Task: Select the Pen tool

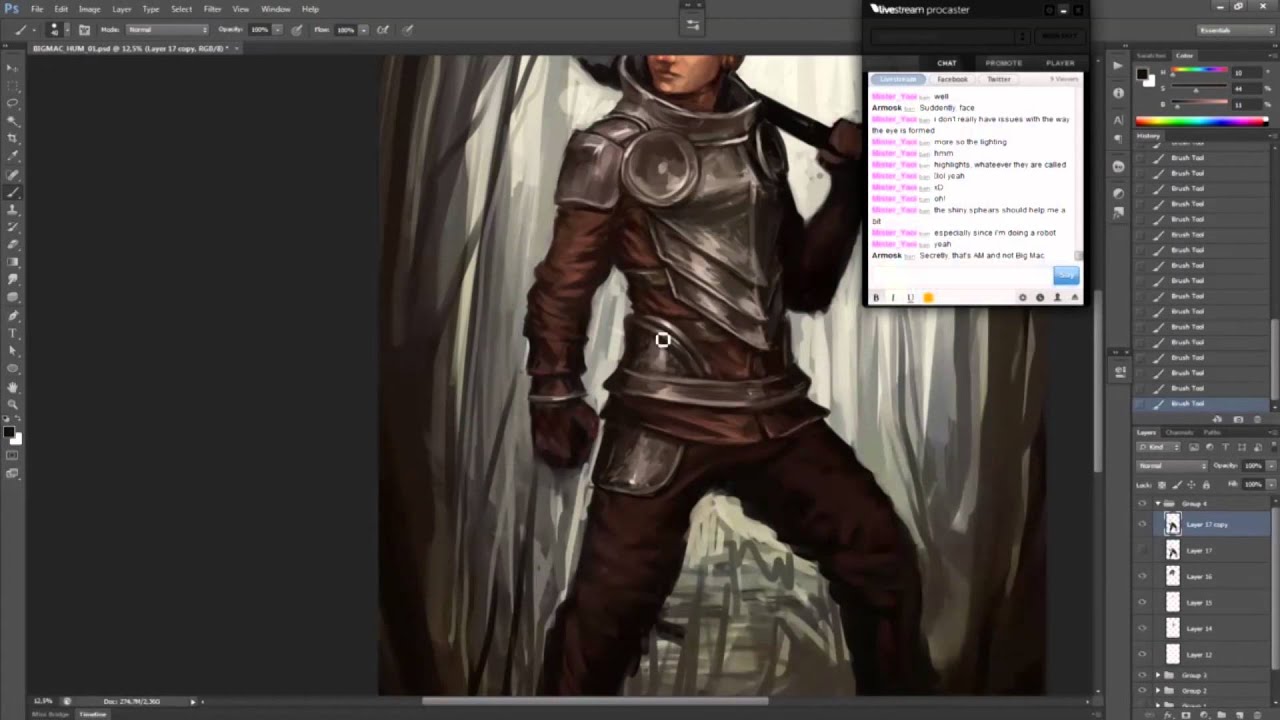Action: [x=13, y=315]
